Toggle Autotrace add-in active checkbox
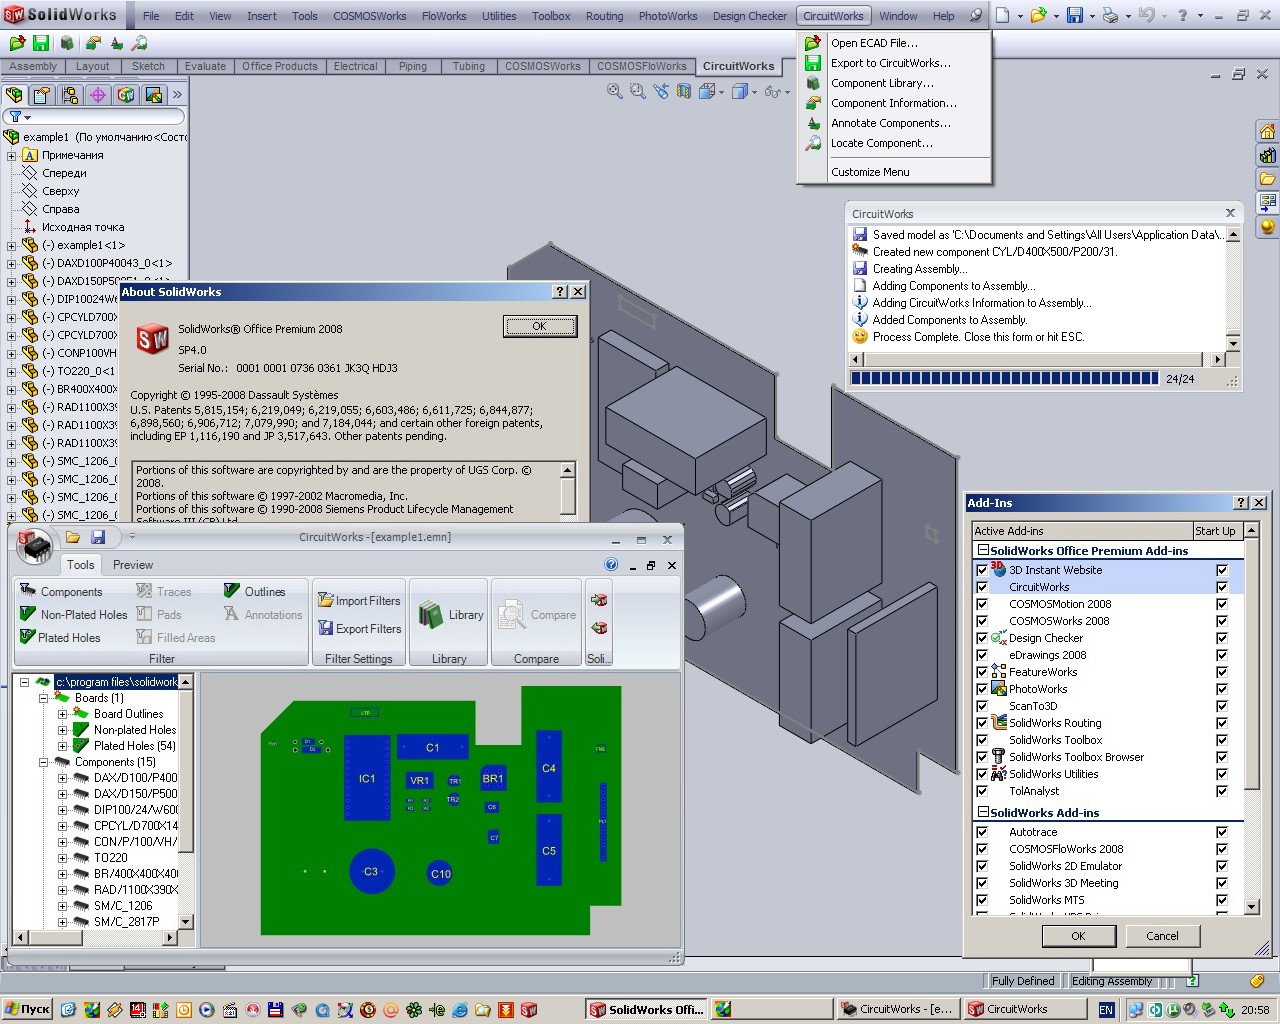The width and height of the screenshot is (1280, 1024). pyautogui.click(x=982, y=832)
